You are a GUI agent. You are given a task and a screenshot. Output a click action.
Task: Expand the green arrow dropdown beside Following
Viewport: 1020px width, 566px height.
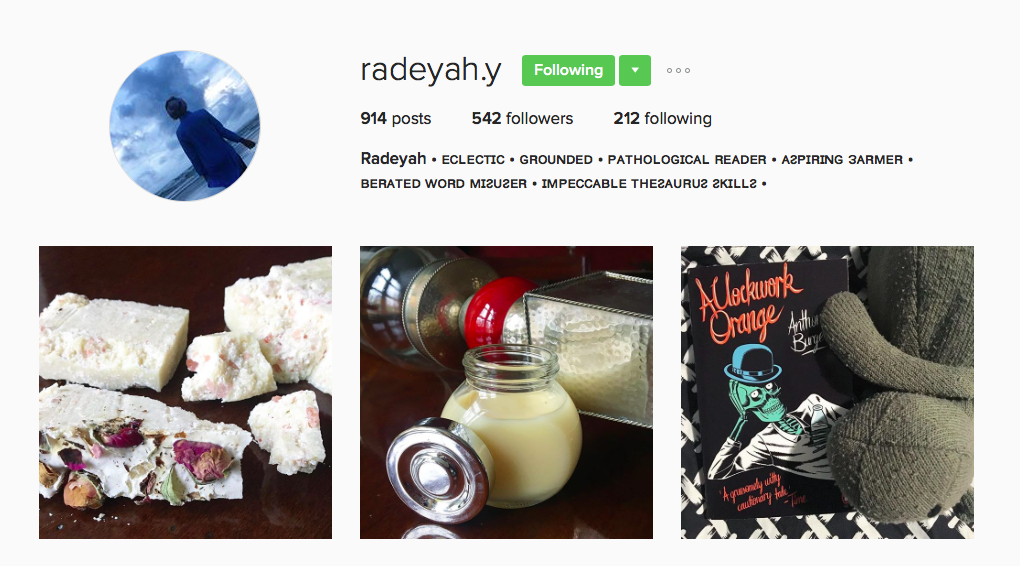pyautogui.click(x=635, y=70)
